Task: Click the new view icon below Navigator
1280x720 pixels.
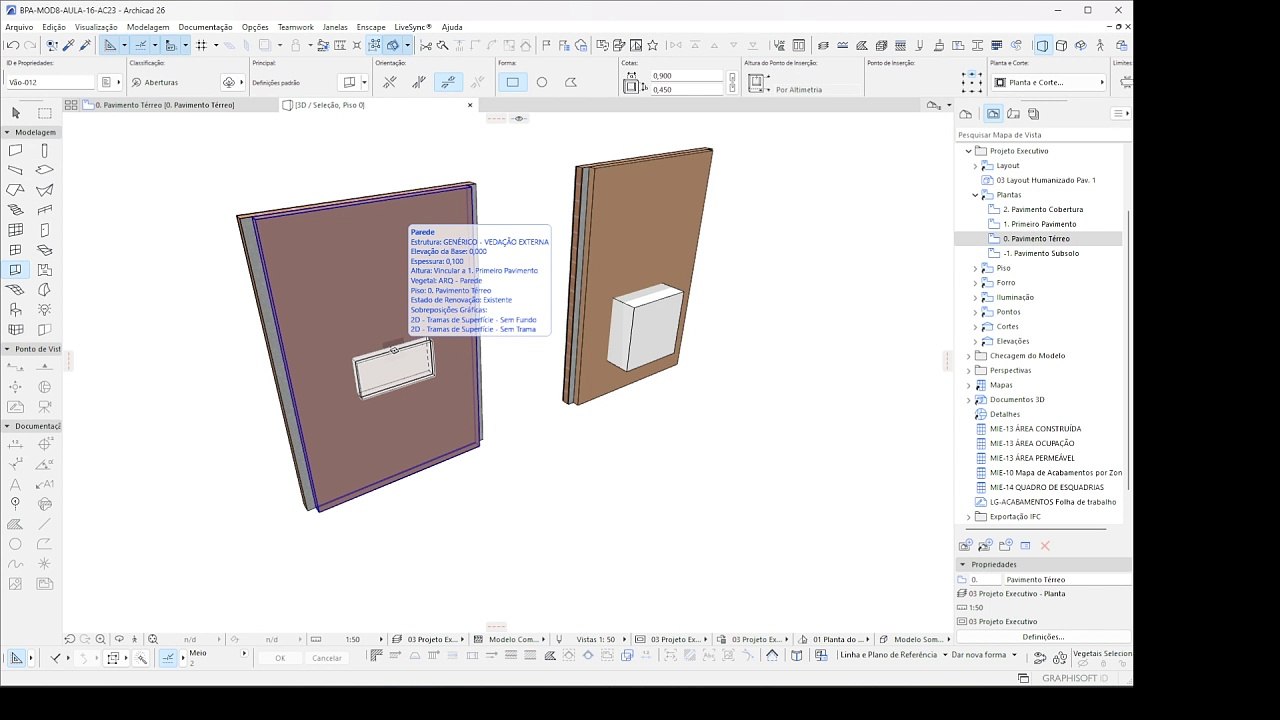Action: 965,545
